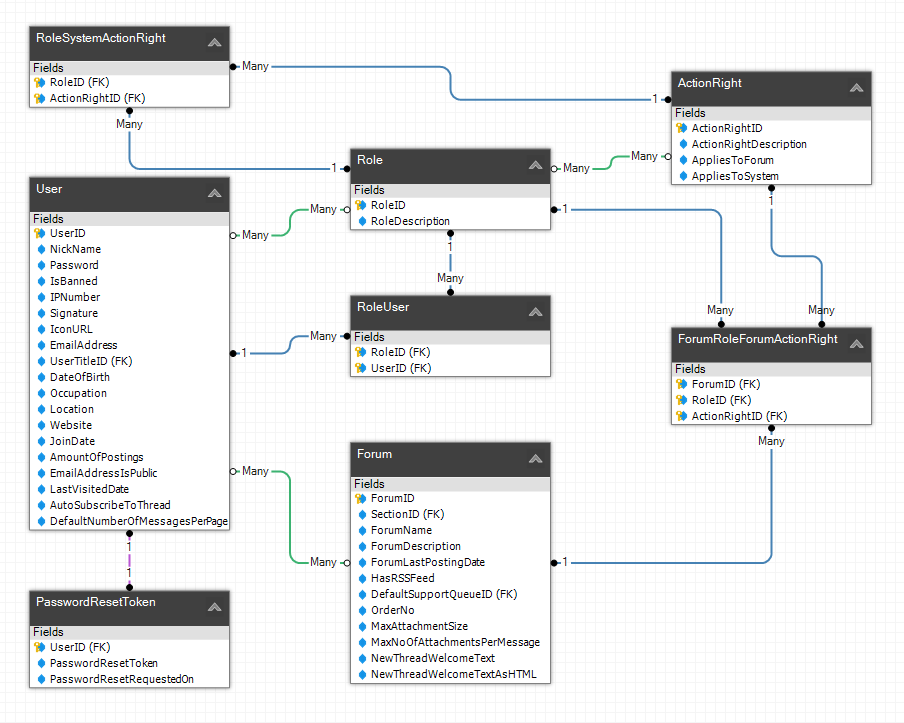Select IconURL field in User
Viewport: 904px width, 723px height.
129,329
